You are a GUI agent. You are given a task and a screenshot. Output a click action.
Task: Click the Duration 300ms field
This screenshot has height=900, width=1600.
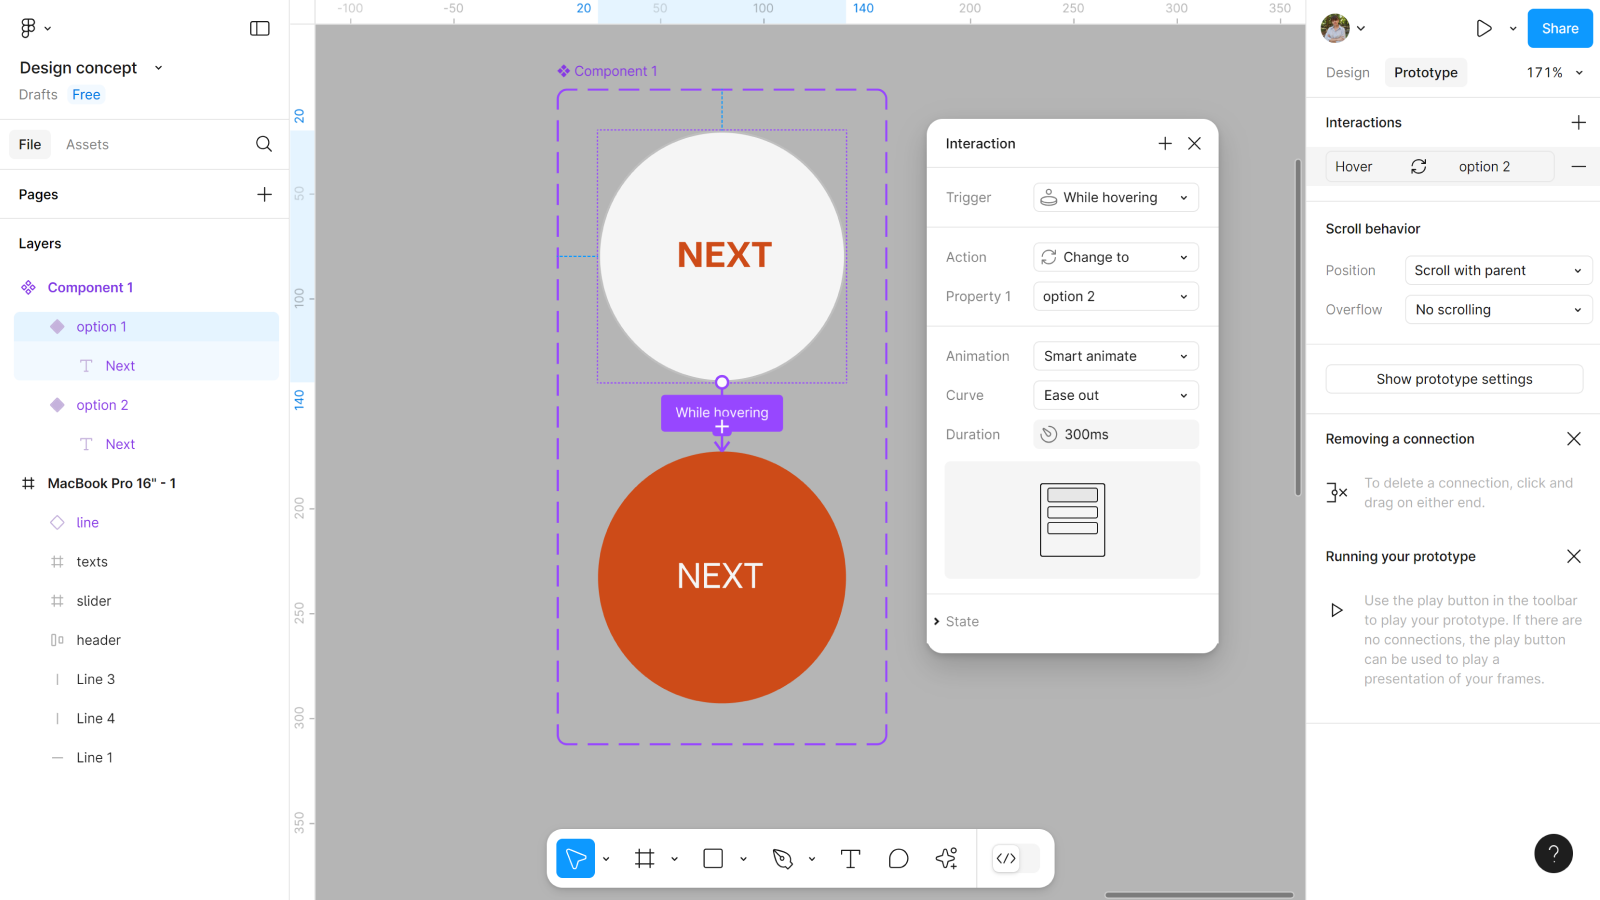(1115, 434)
